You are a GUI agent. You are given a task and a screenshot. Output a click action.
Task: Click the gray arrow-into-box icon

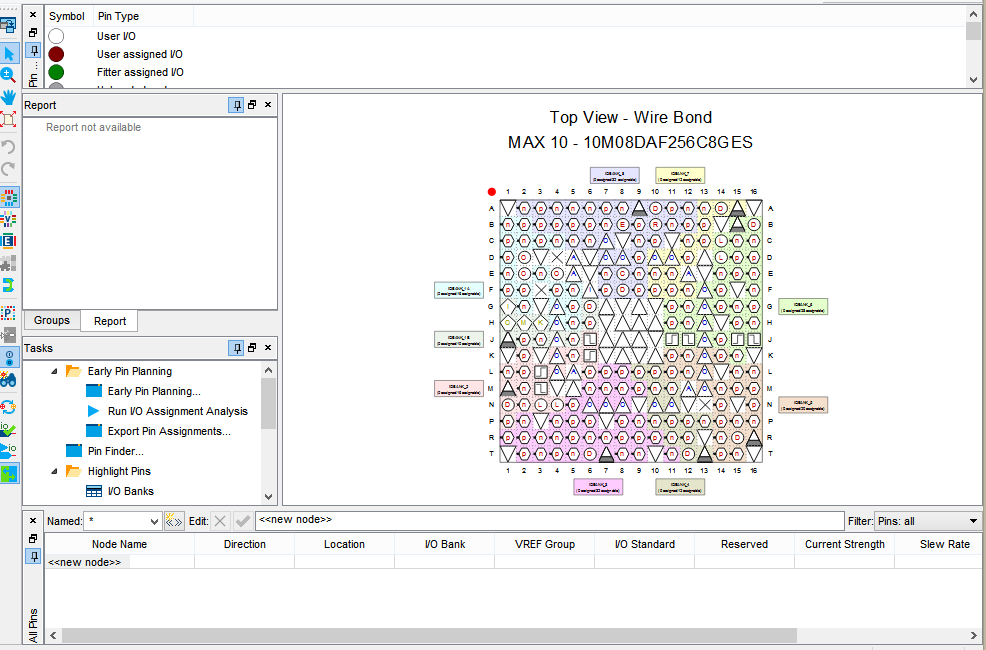9,334
